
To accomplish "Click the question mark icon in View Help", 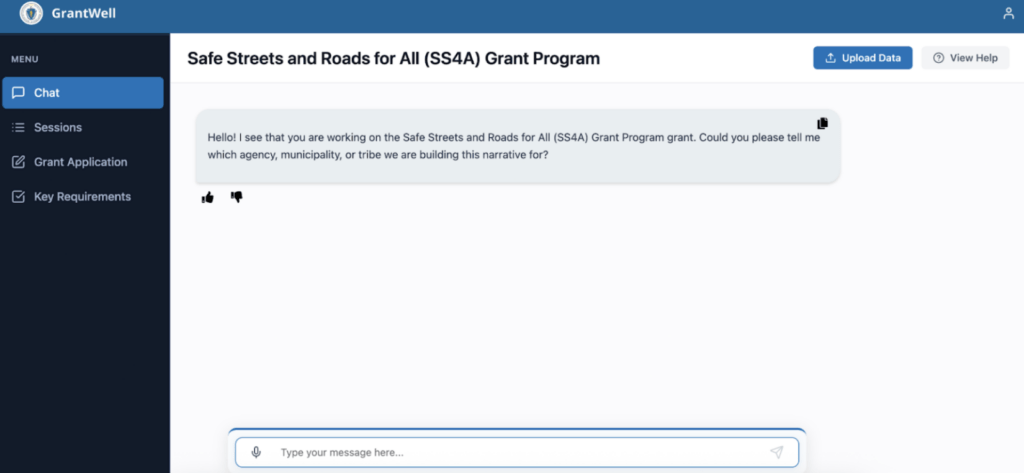I will click(x=938, y=57).
